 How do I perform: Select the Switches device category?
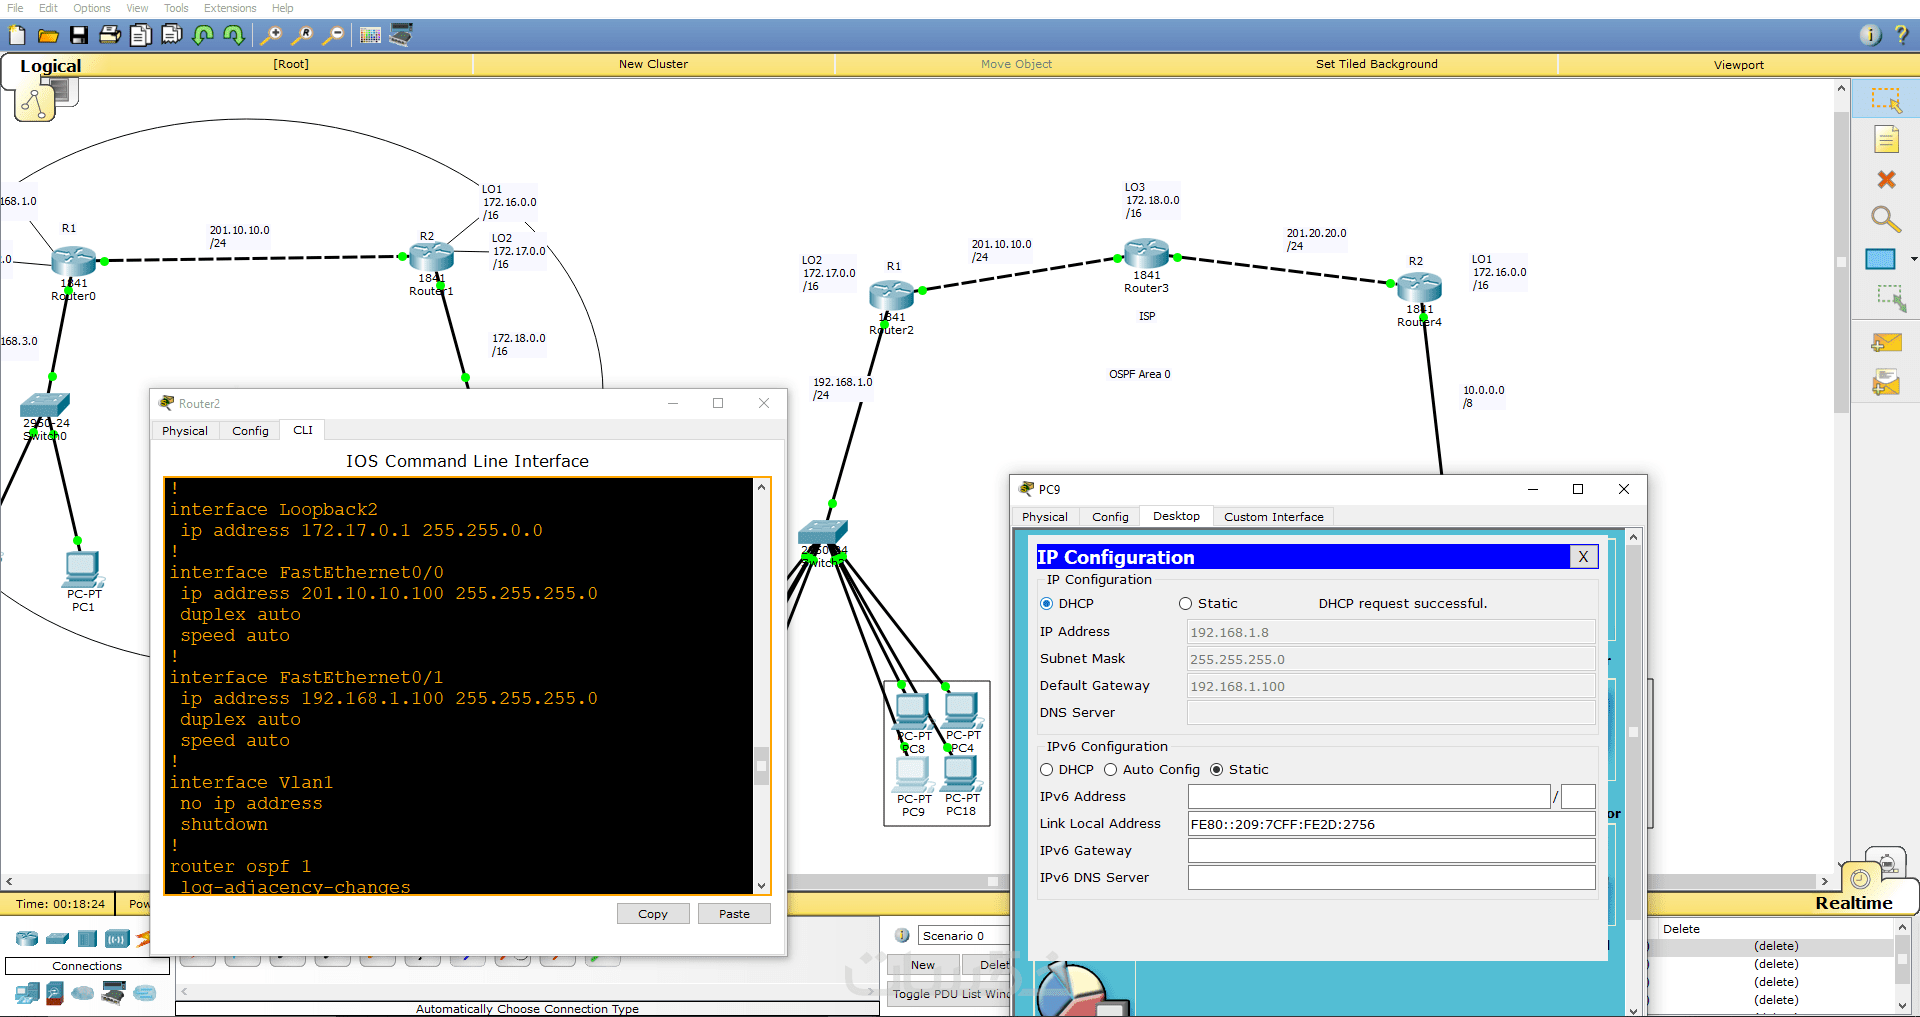tap(57, 939)
